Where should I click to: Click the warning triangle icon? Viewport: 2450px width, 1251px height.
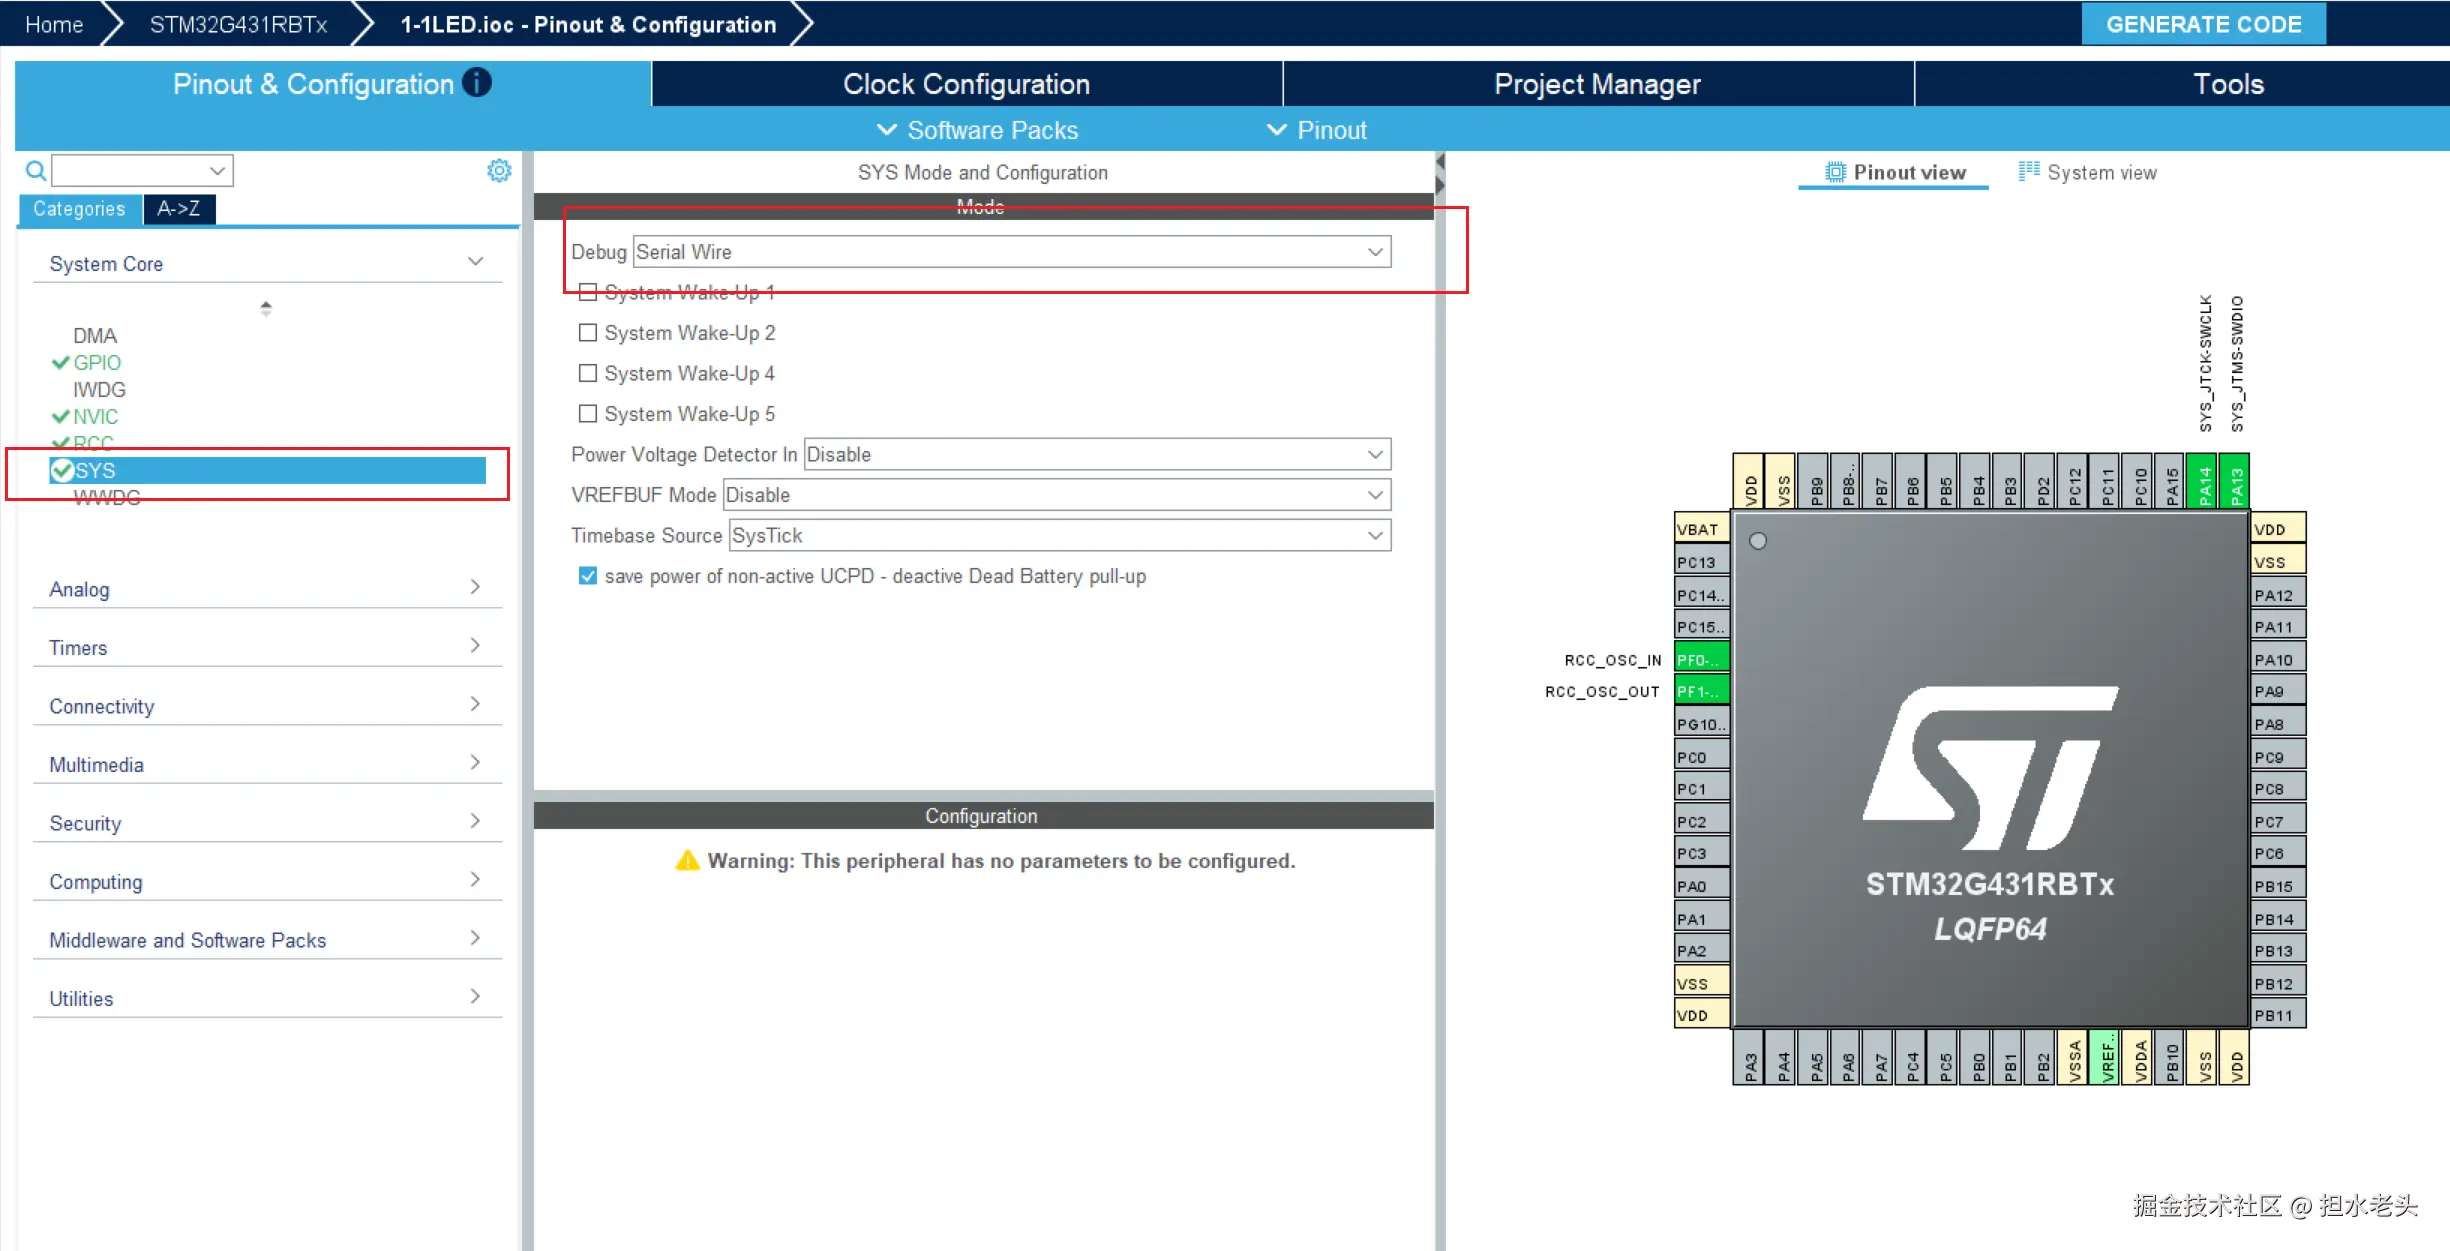coord(687,861)
